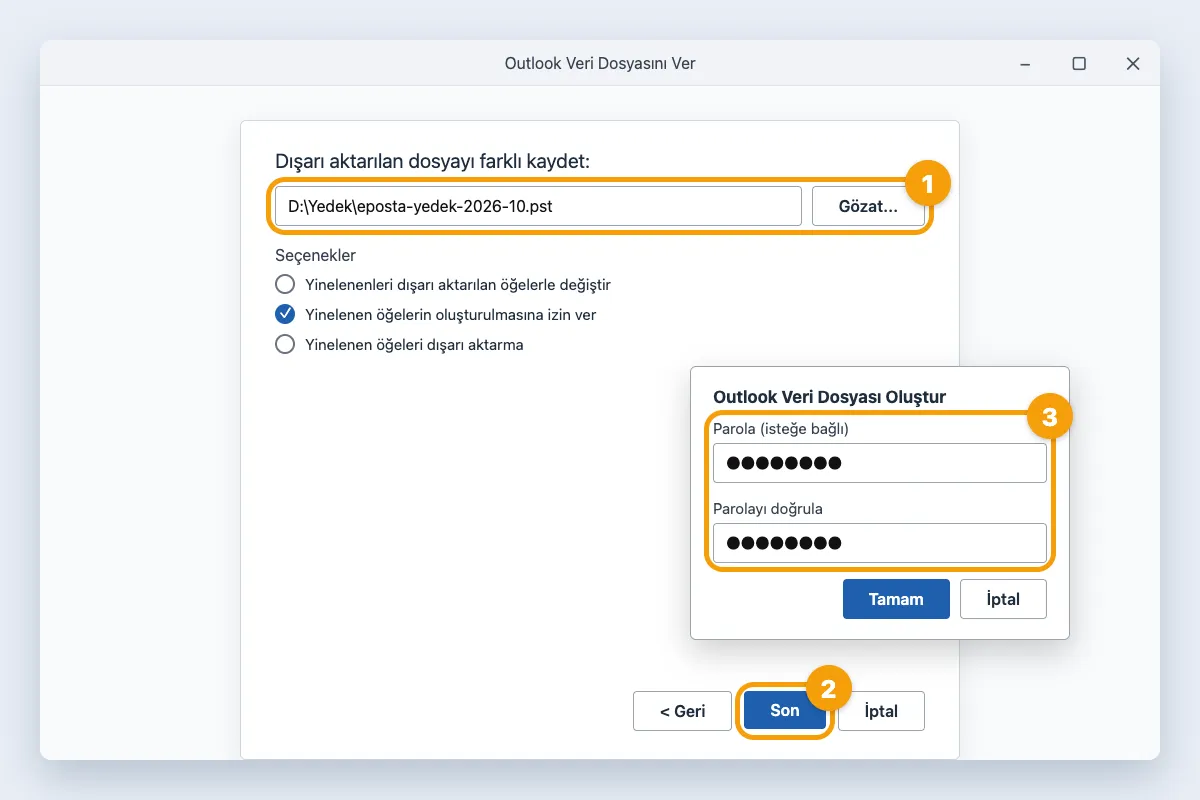Confirm the password with Tamam button

pos(896,599)
